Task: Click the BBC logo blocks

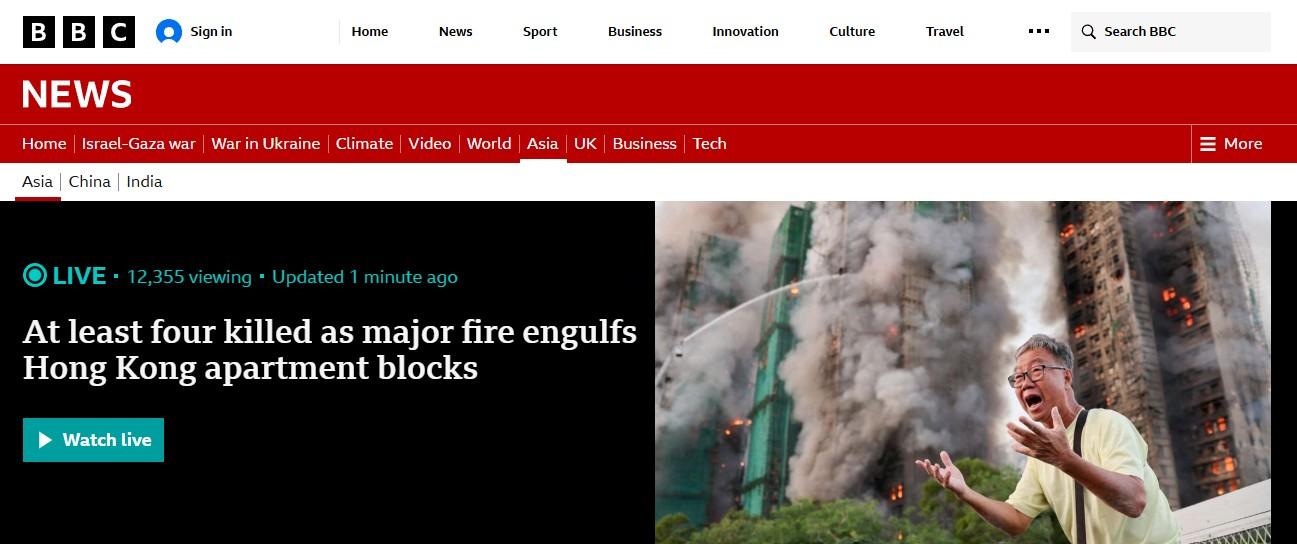Action: (79, 32)
